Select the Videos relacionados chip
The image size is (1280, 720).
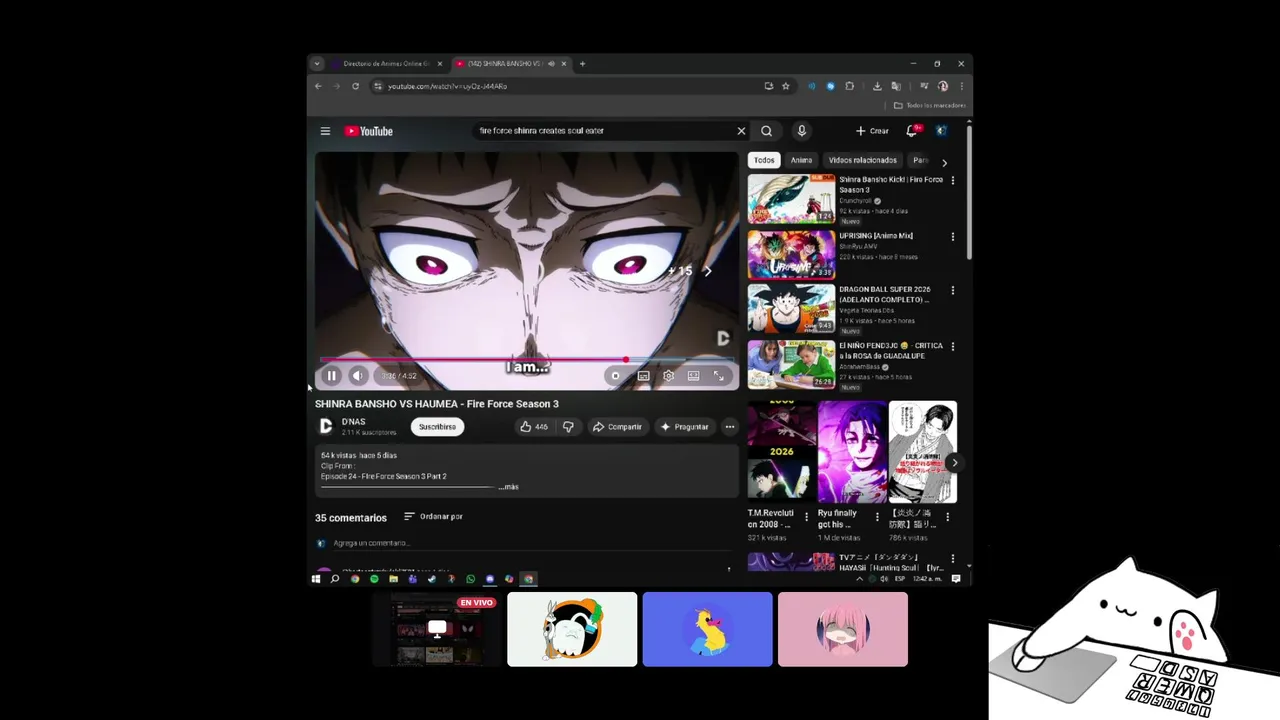(x=862, y=160)
